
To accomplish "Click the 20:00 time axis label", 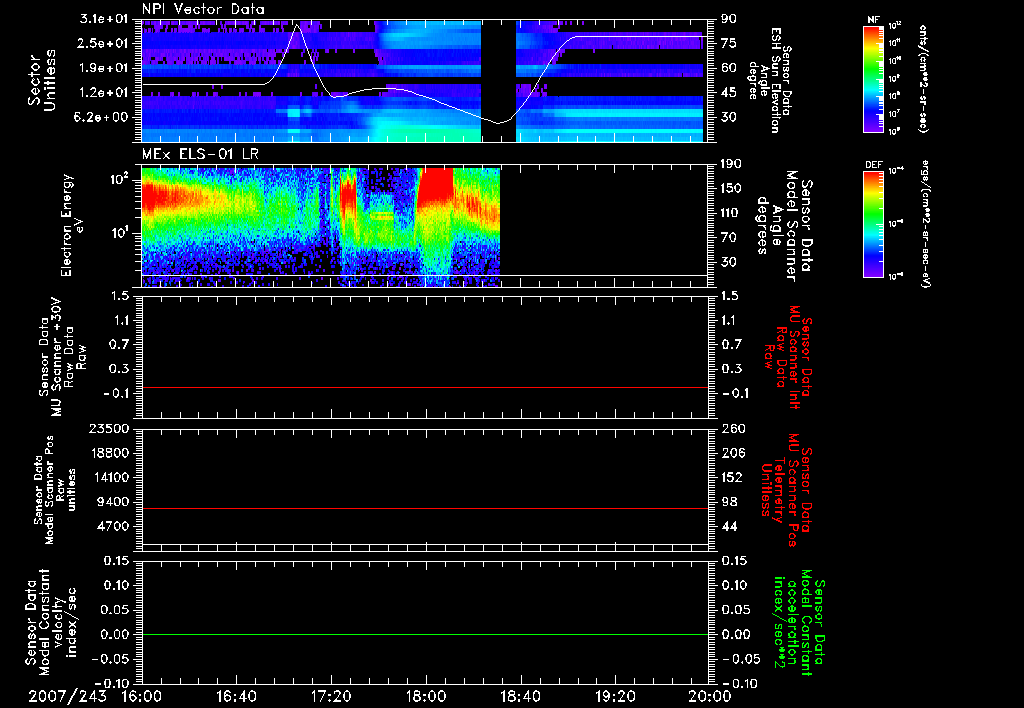I will tap(710, 696).
